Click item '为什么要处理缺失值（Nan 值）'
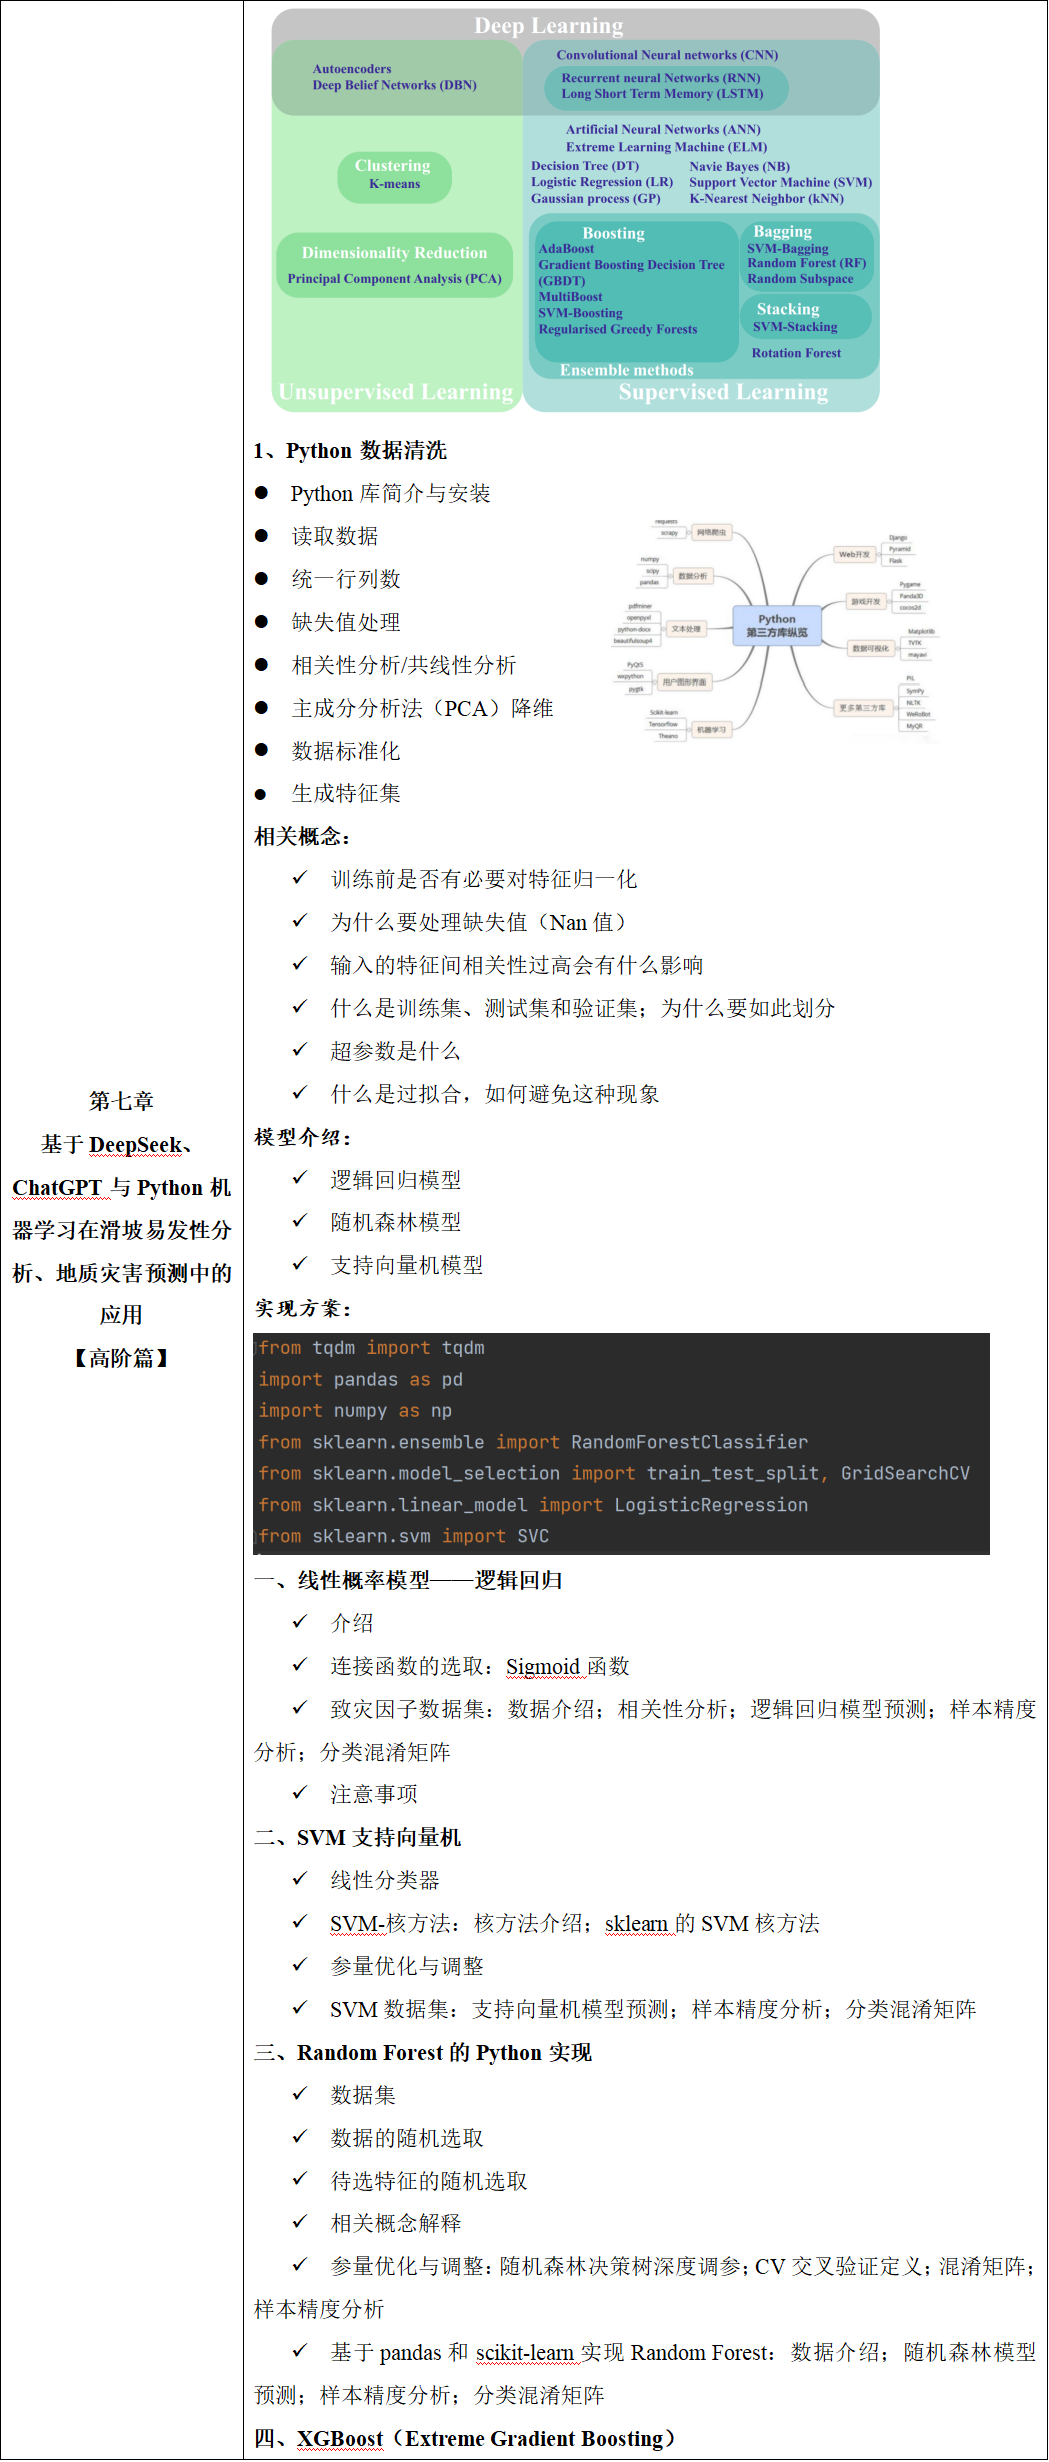The width and height of the screenshot is (1049, 2462). pos(479,922)
